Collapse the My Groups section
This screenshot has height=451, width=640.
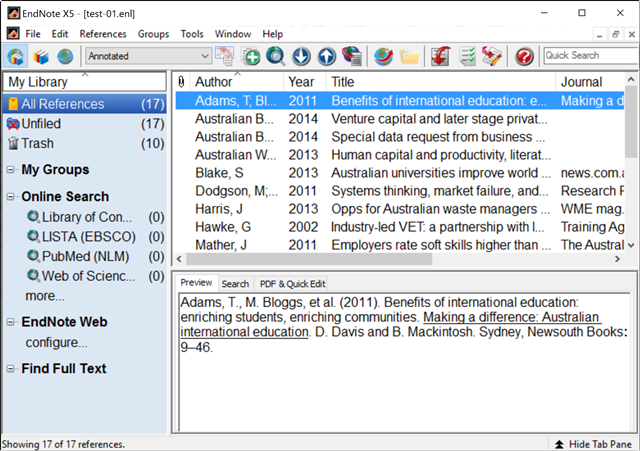pyautogui.click(x=11, y=170)
